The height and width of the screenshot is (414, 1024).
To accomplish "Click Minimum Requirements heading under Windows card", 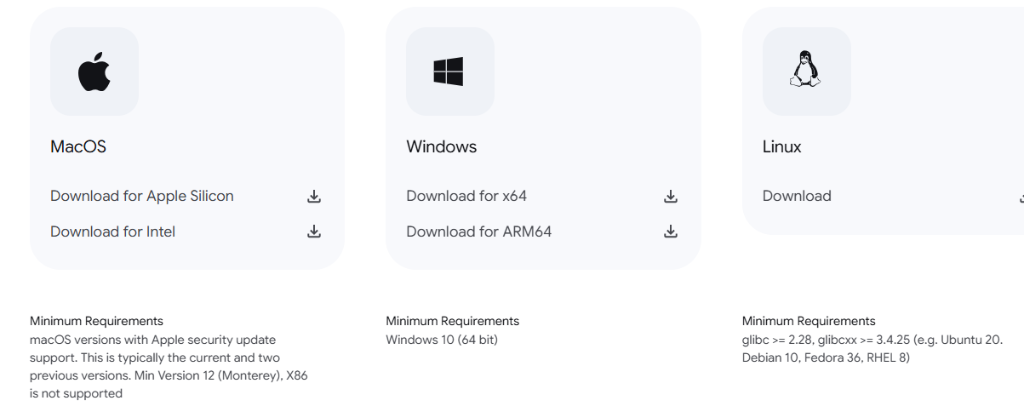I will [x=452, y=321].
